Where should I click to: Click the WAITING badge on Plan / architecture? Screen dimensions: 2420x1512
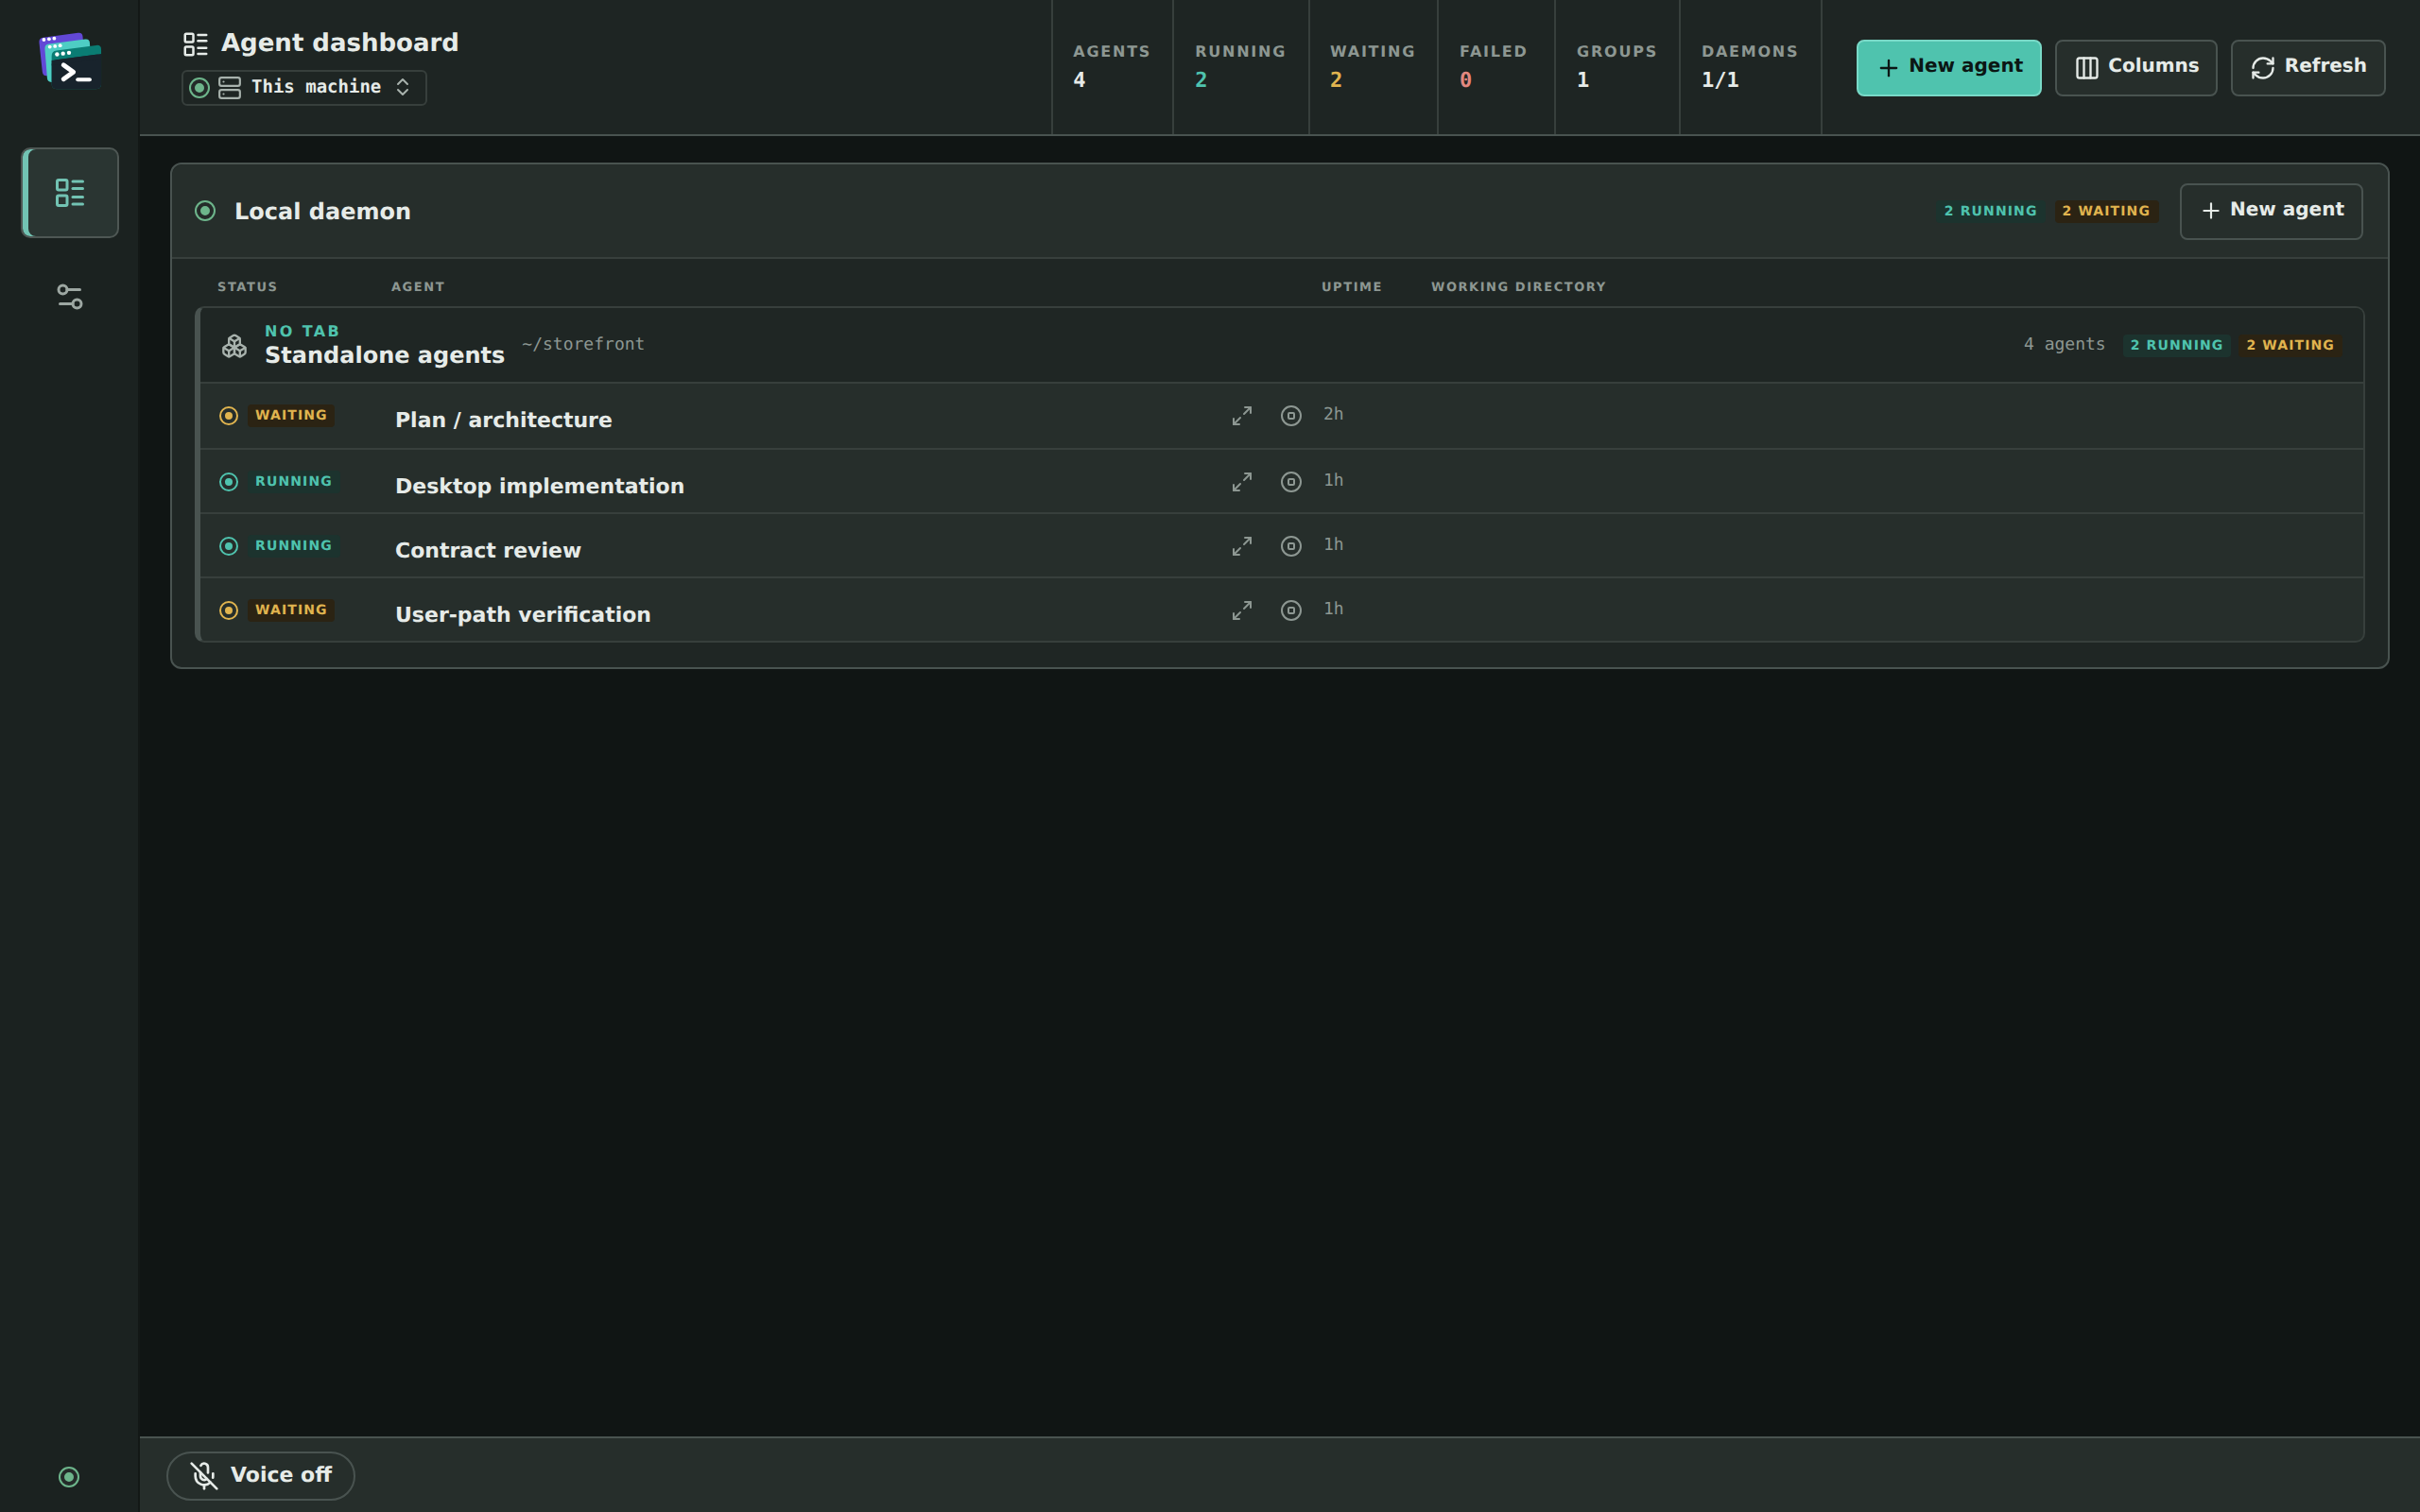click(x=291, y=415)
